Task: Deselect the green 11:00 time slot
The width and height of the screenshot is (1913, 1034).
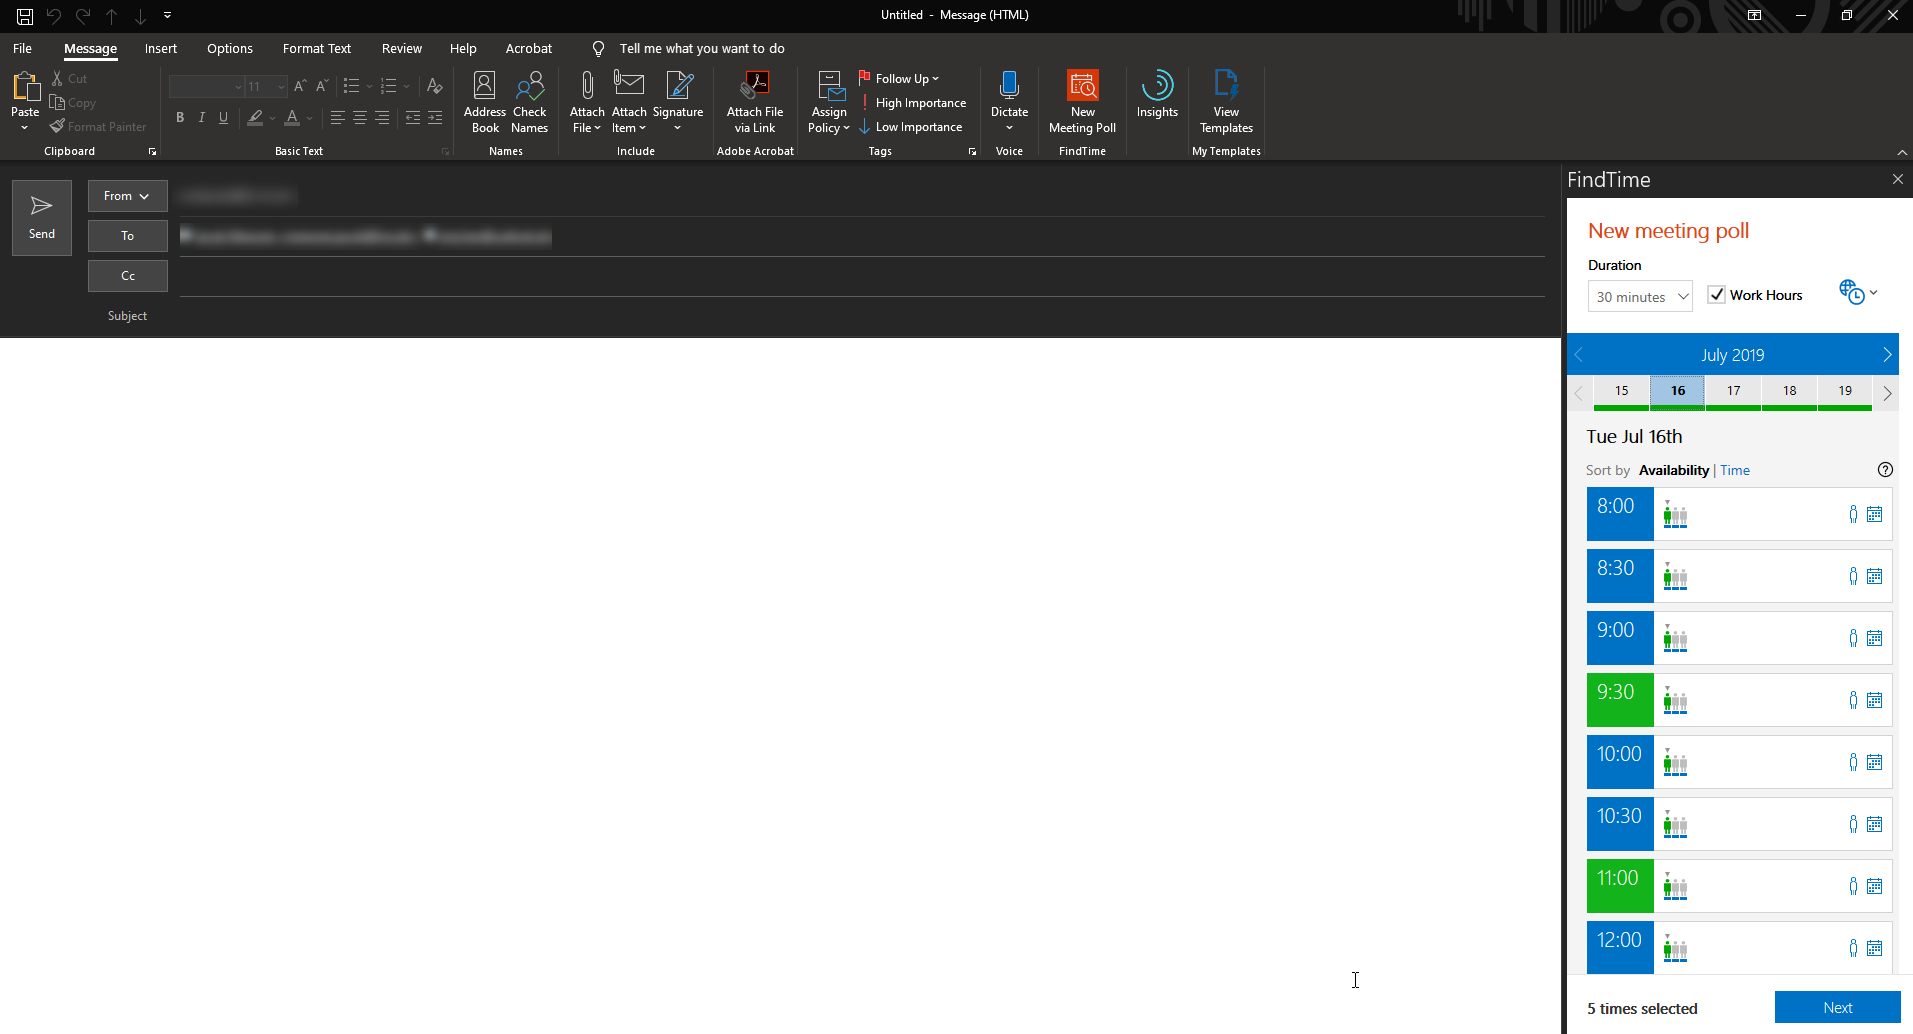Action: click(x=1620, y=886)
